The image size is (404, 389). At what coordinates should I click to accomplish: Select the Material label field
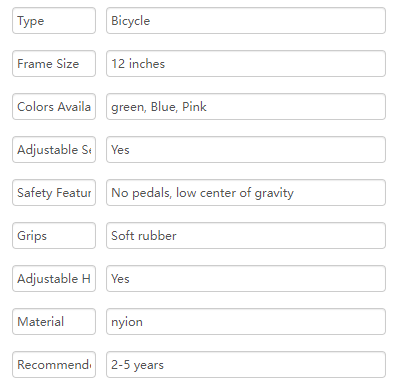(54, 322)
